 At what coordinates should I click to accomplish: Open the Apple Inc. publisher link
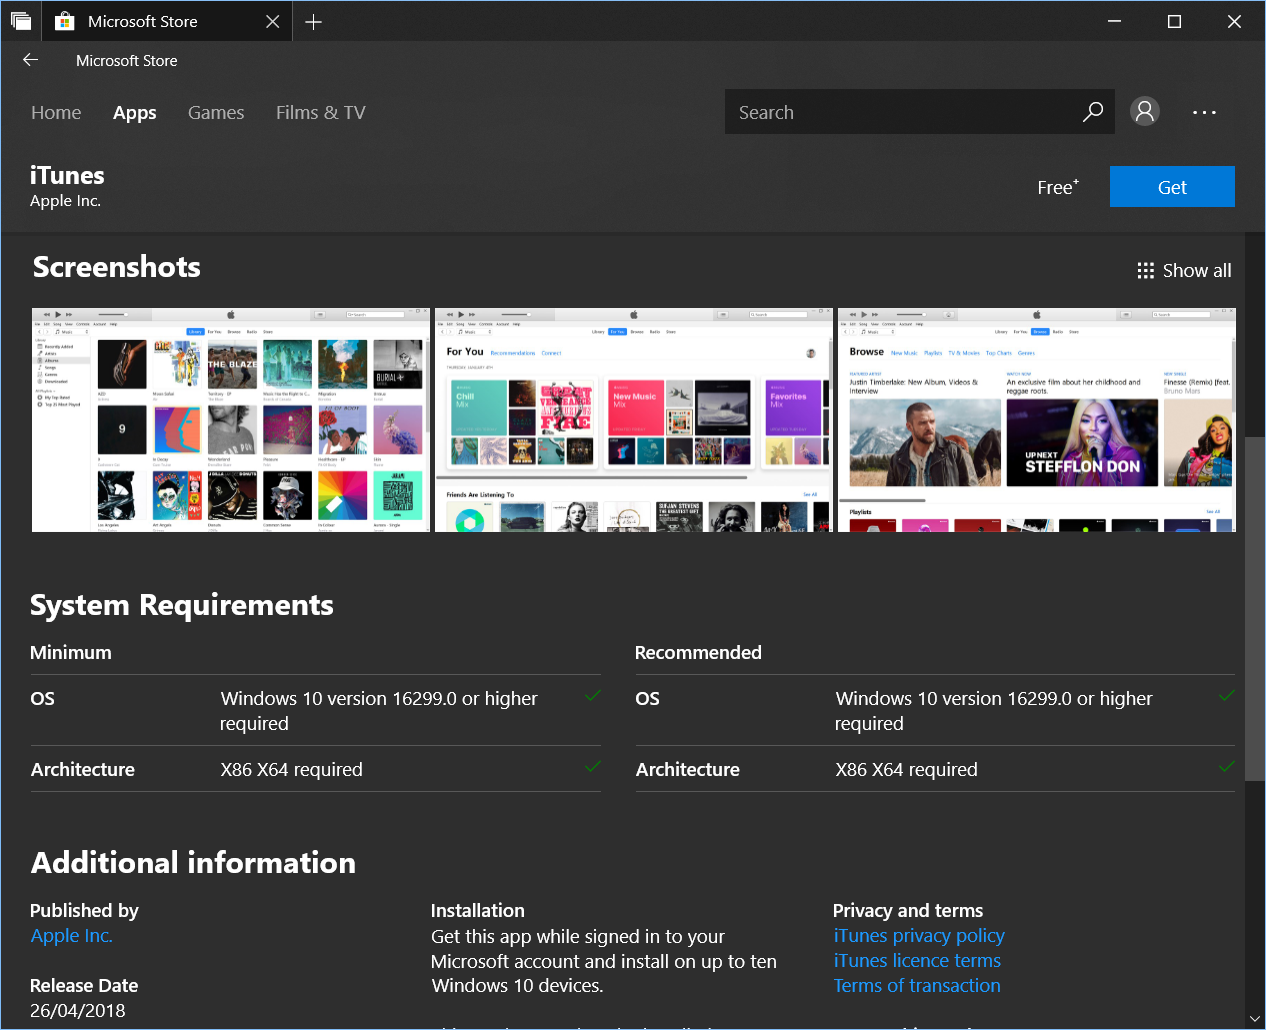[71, 936]
